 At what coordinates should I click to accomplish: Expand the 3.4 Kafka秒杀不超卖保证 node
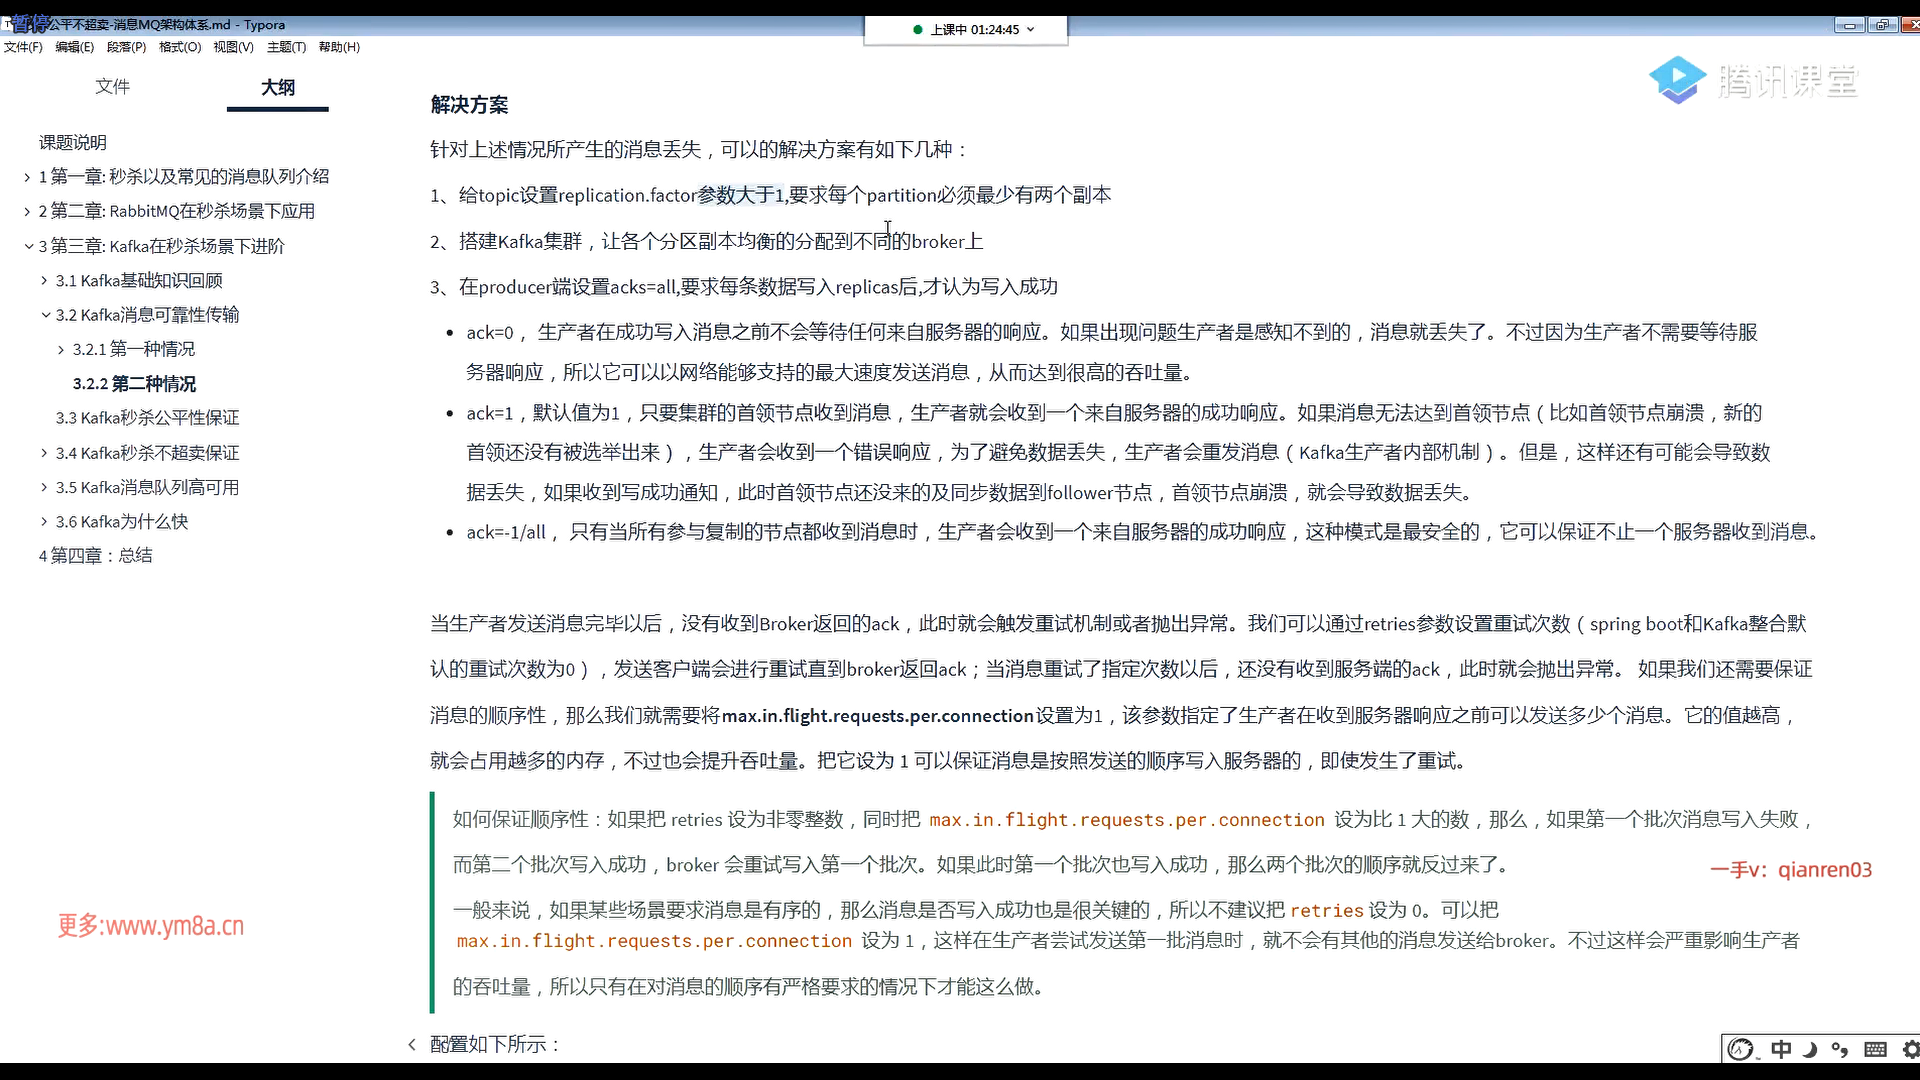pyautogui.click(x=44, y=453)
